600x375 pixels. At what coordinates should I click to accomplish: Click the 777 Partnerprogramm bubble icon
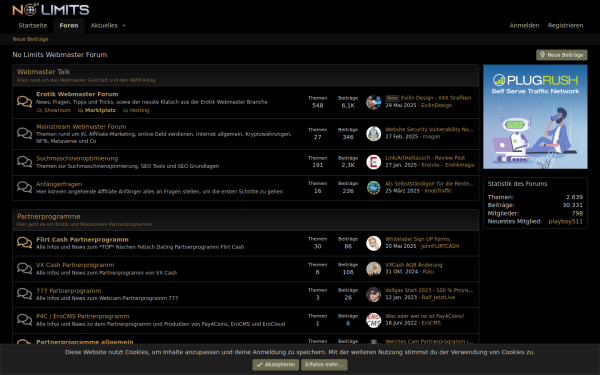[x=24, y=294]
